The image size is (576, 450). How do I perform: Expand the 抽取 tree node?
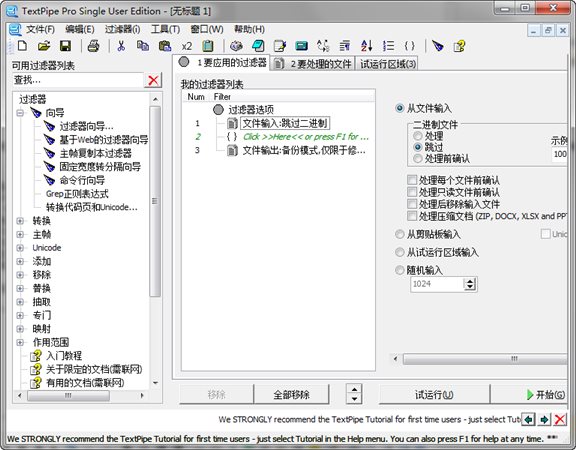pos(20,302)
